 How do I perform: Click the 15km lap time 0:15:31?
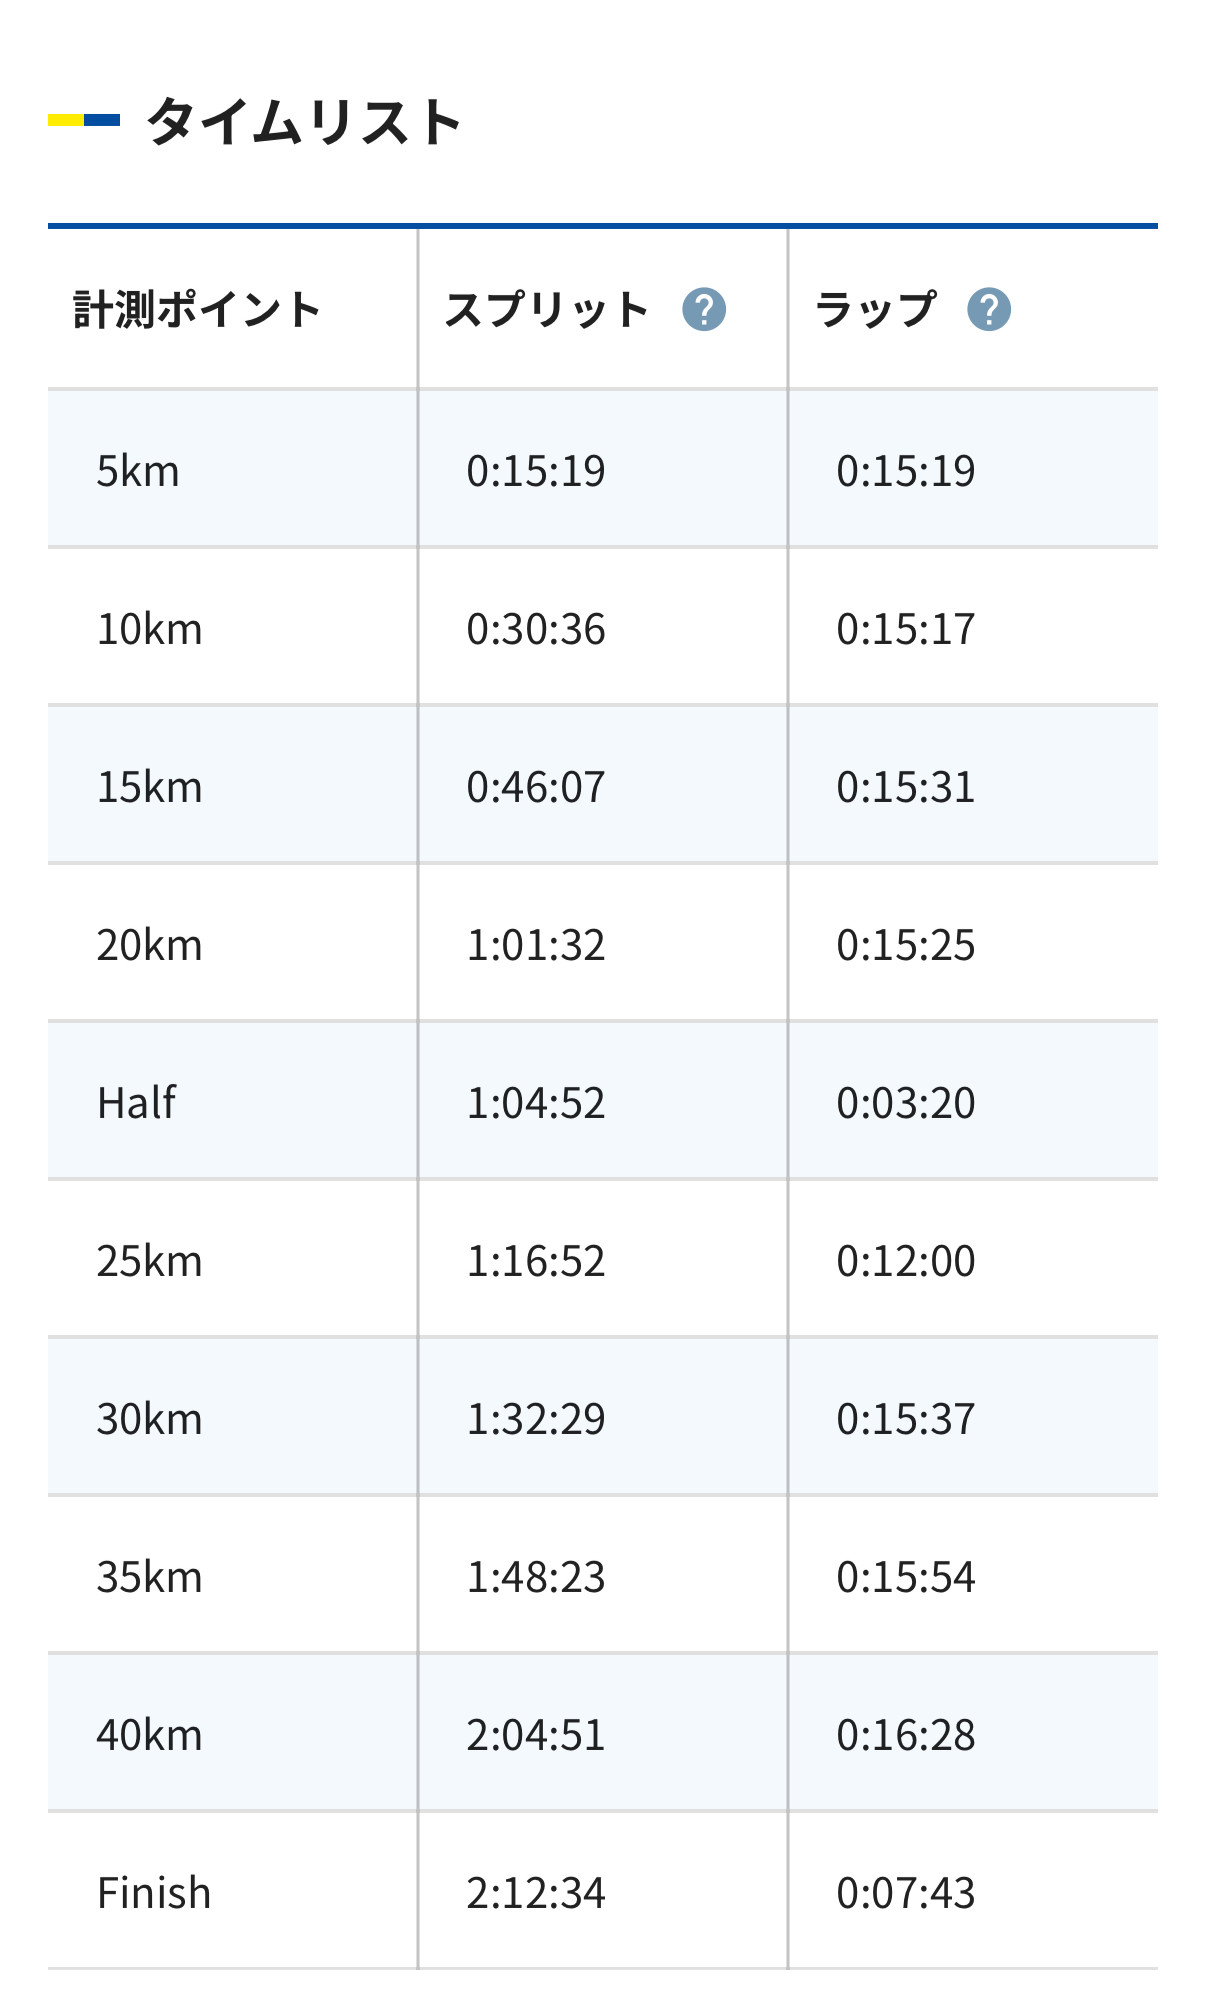click(906, 787)
